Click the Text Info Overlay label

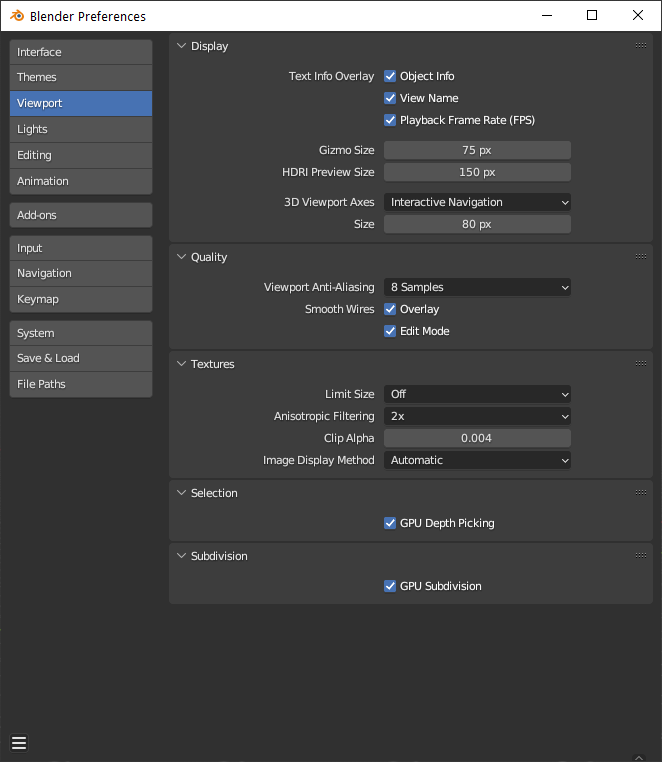click(x=331, y=76)
